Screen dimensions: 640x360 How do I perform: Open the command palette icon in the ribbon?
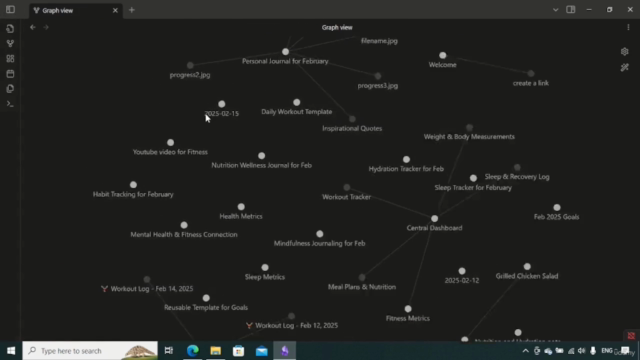(10, 104)
